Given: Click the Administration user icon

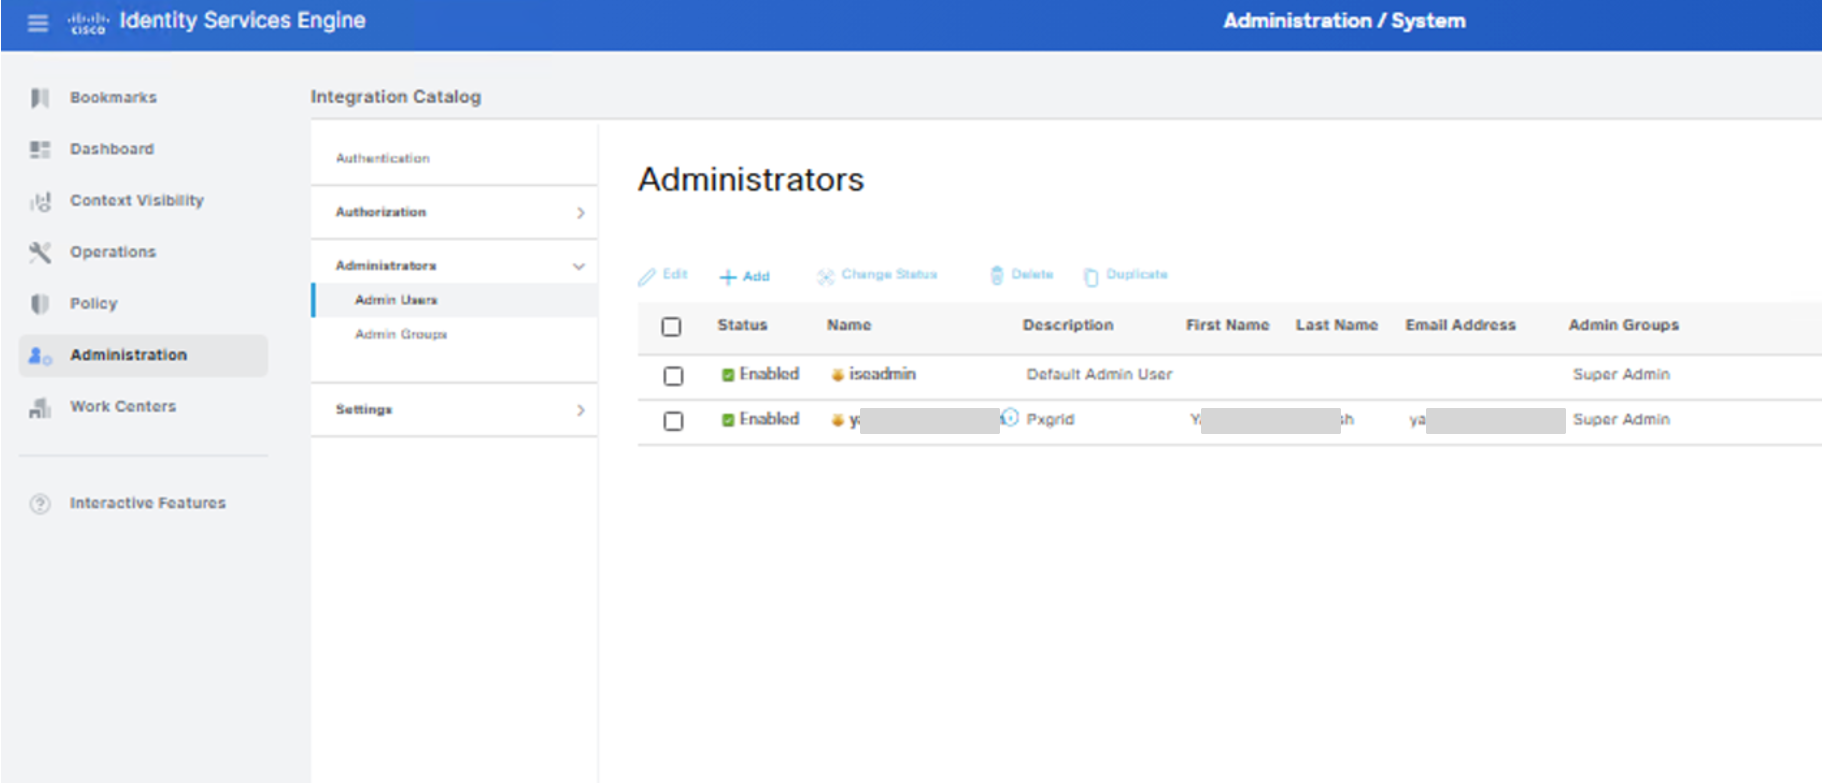Looking at the screenshot, I should [x=40, y=355].
